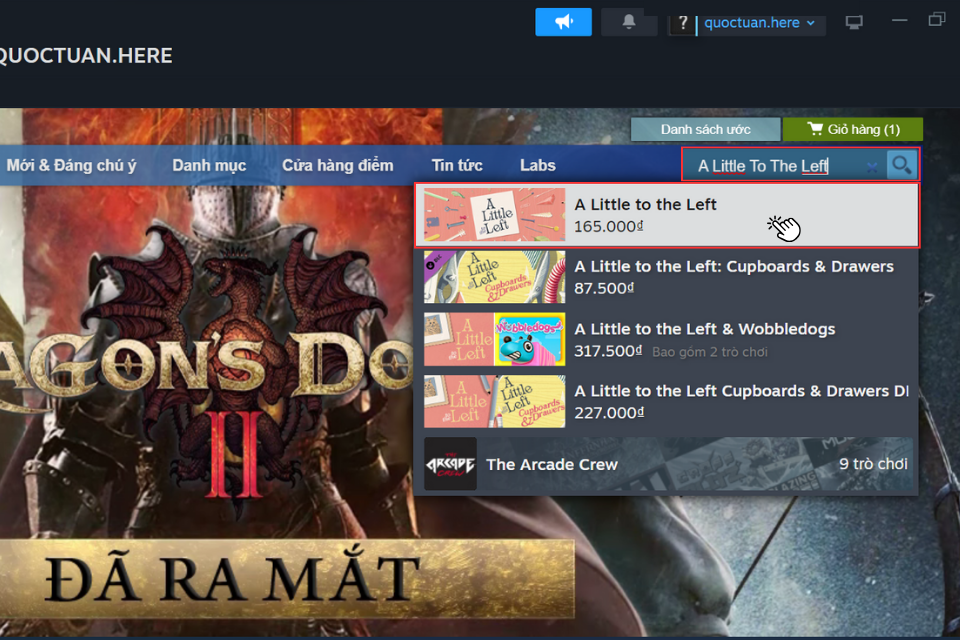Open the Danh mục menu

pos(209,165)
